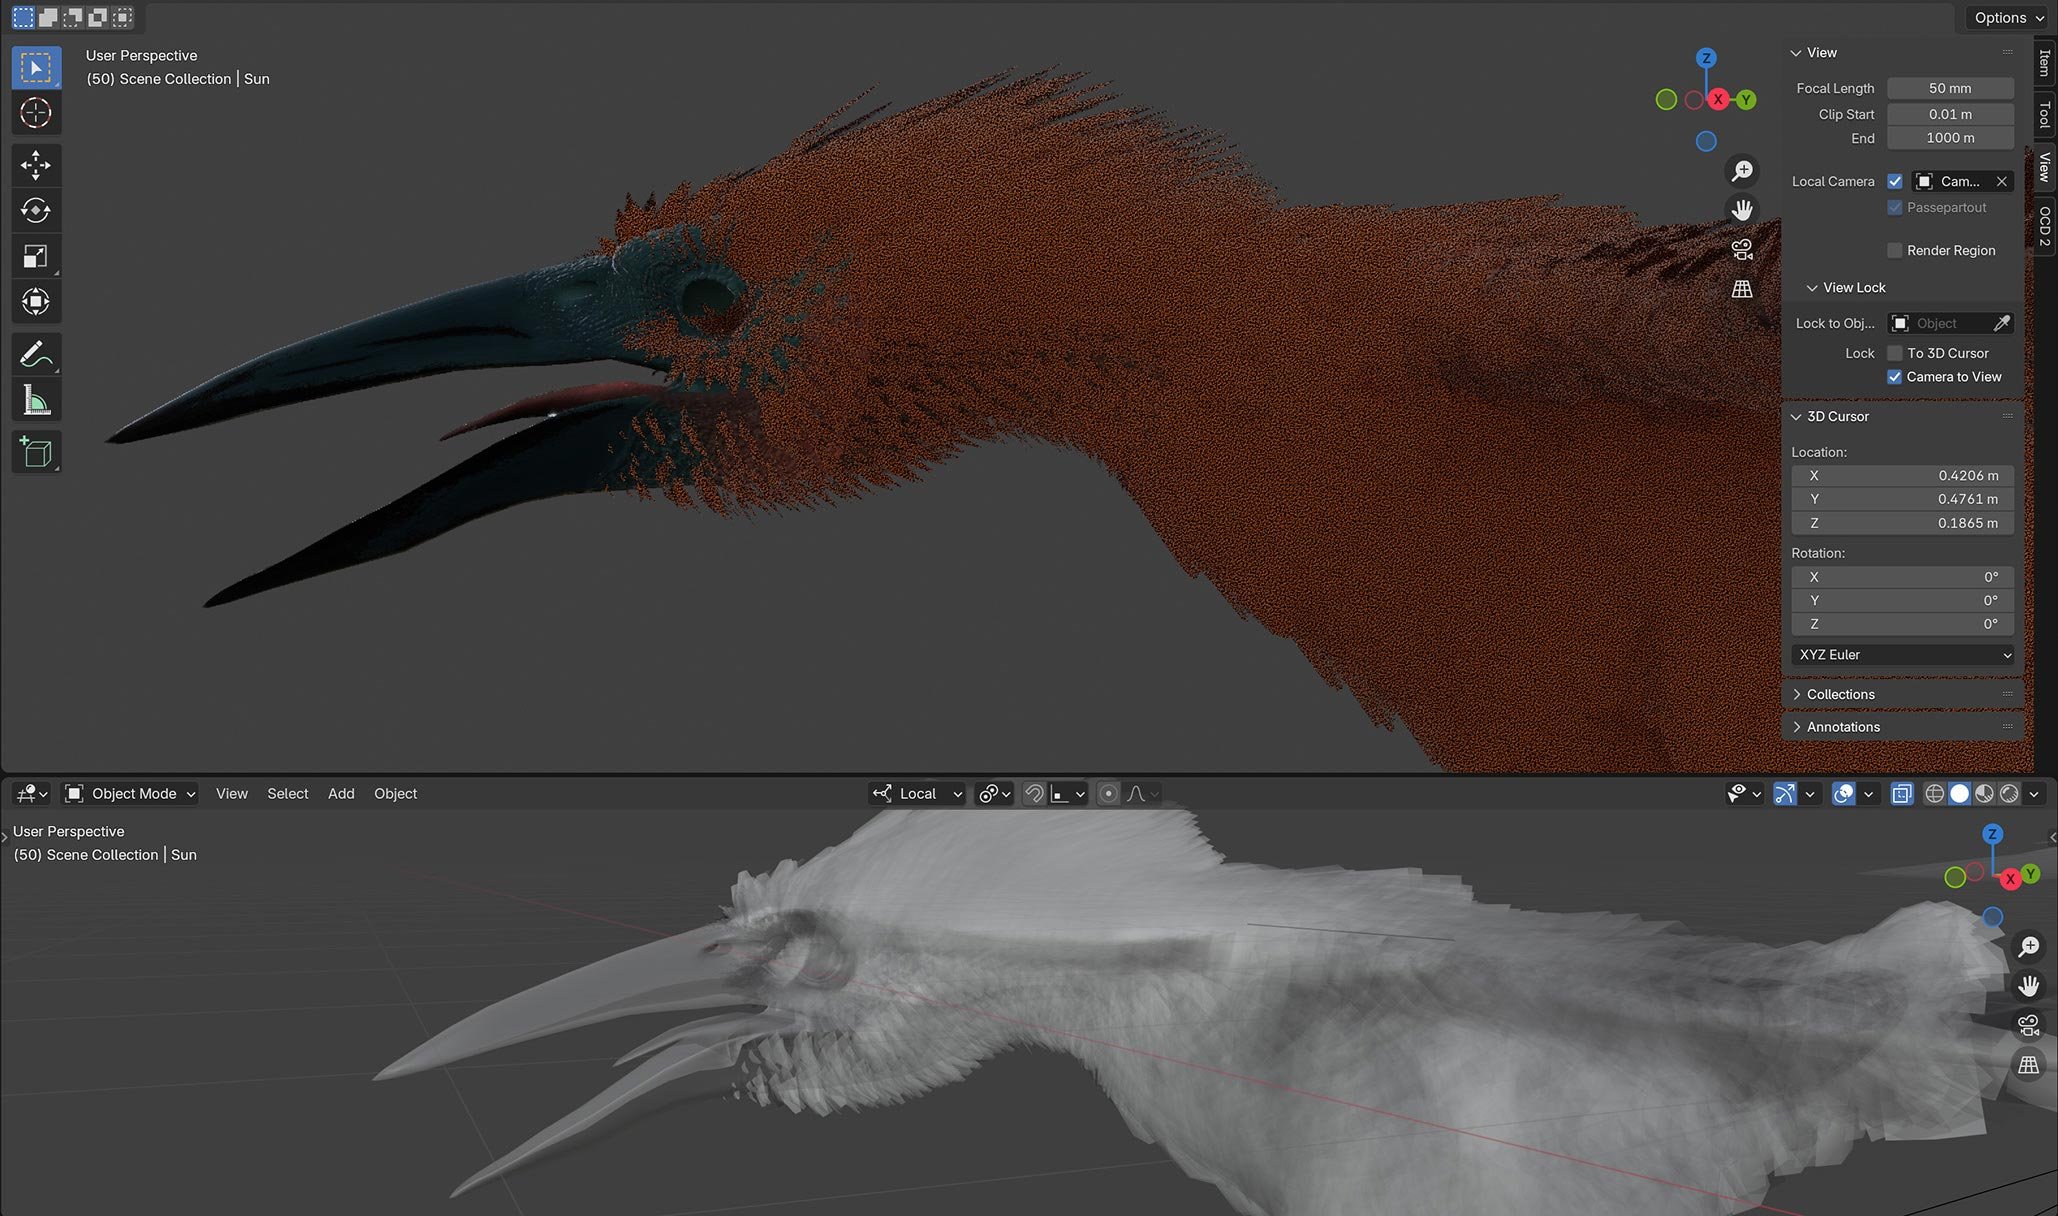Enable the Render Region checkbox

click(1894, 250)
